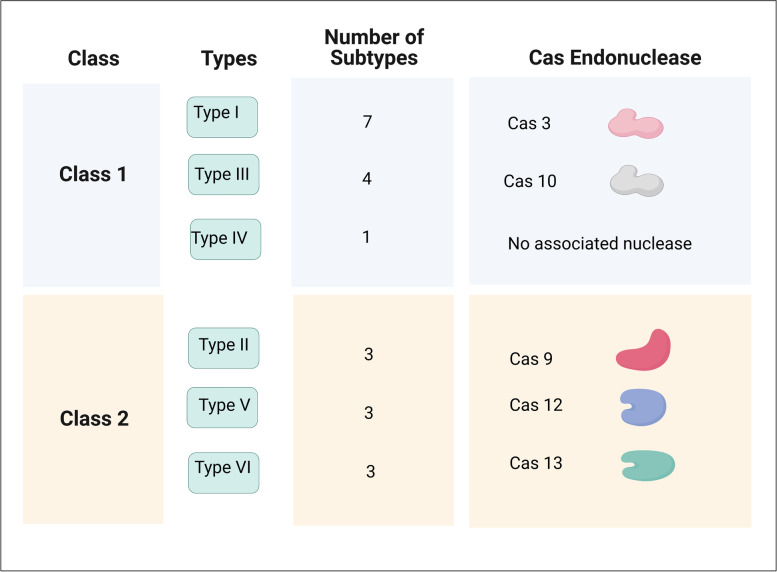Image resolution: width=777 pixels, height=572 pixels.
Task: Click the Type IV box
Action: click(225, 240)
